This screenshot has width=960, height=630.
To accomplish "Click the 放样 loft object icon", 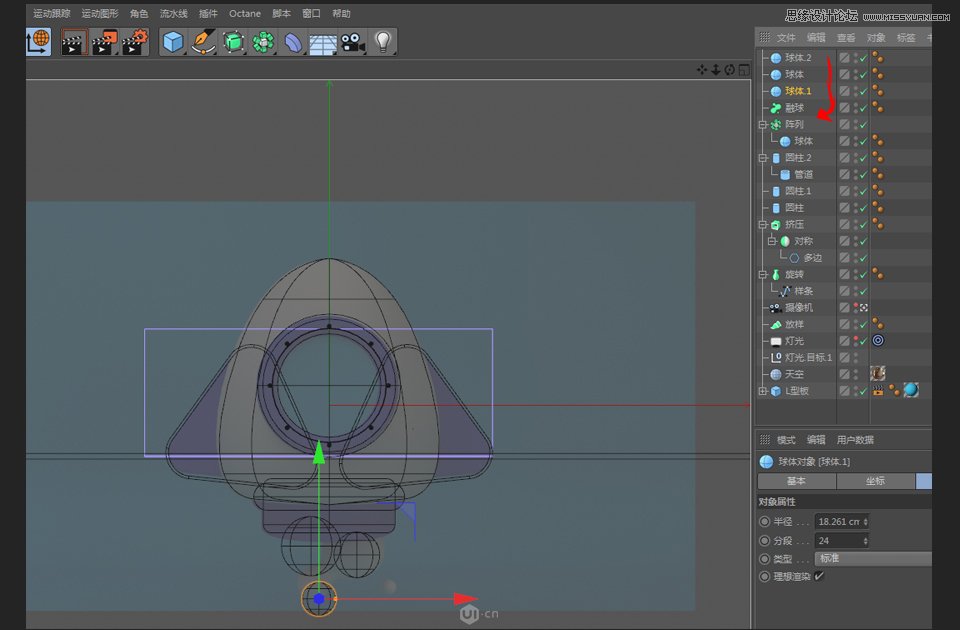I will click(775, 324).
